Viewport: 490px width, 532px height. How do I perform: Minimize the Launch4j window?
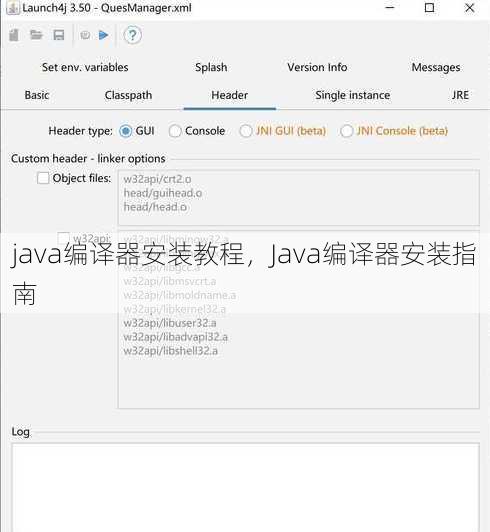point(390,8)
